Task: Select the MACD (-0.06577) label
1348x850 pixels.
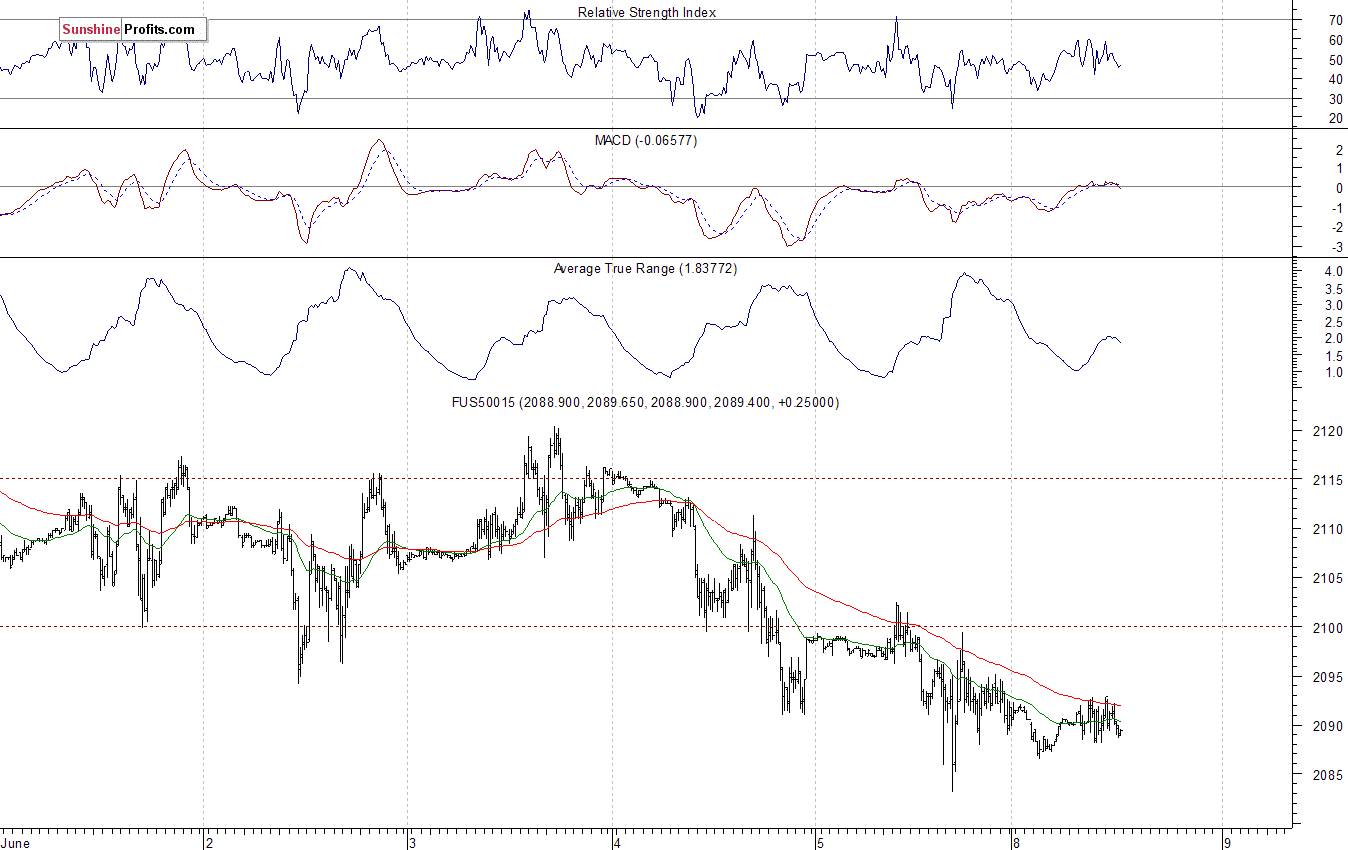Action: [x=645, y=141]
